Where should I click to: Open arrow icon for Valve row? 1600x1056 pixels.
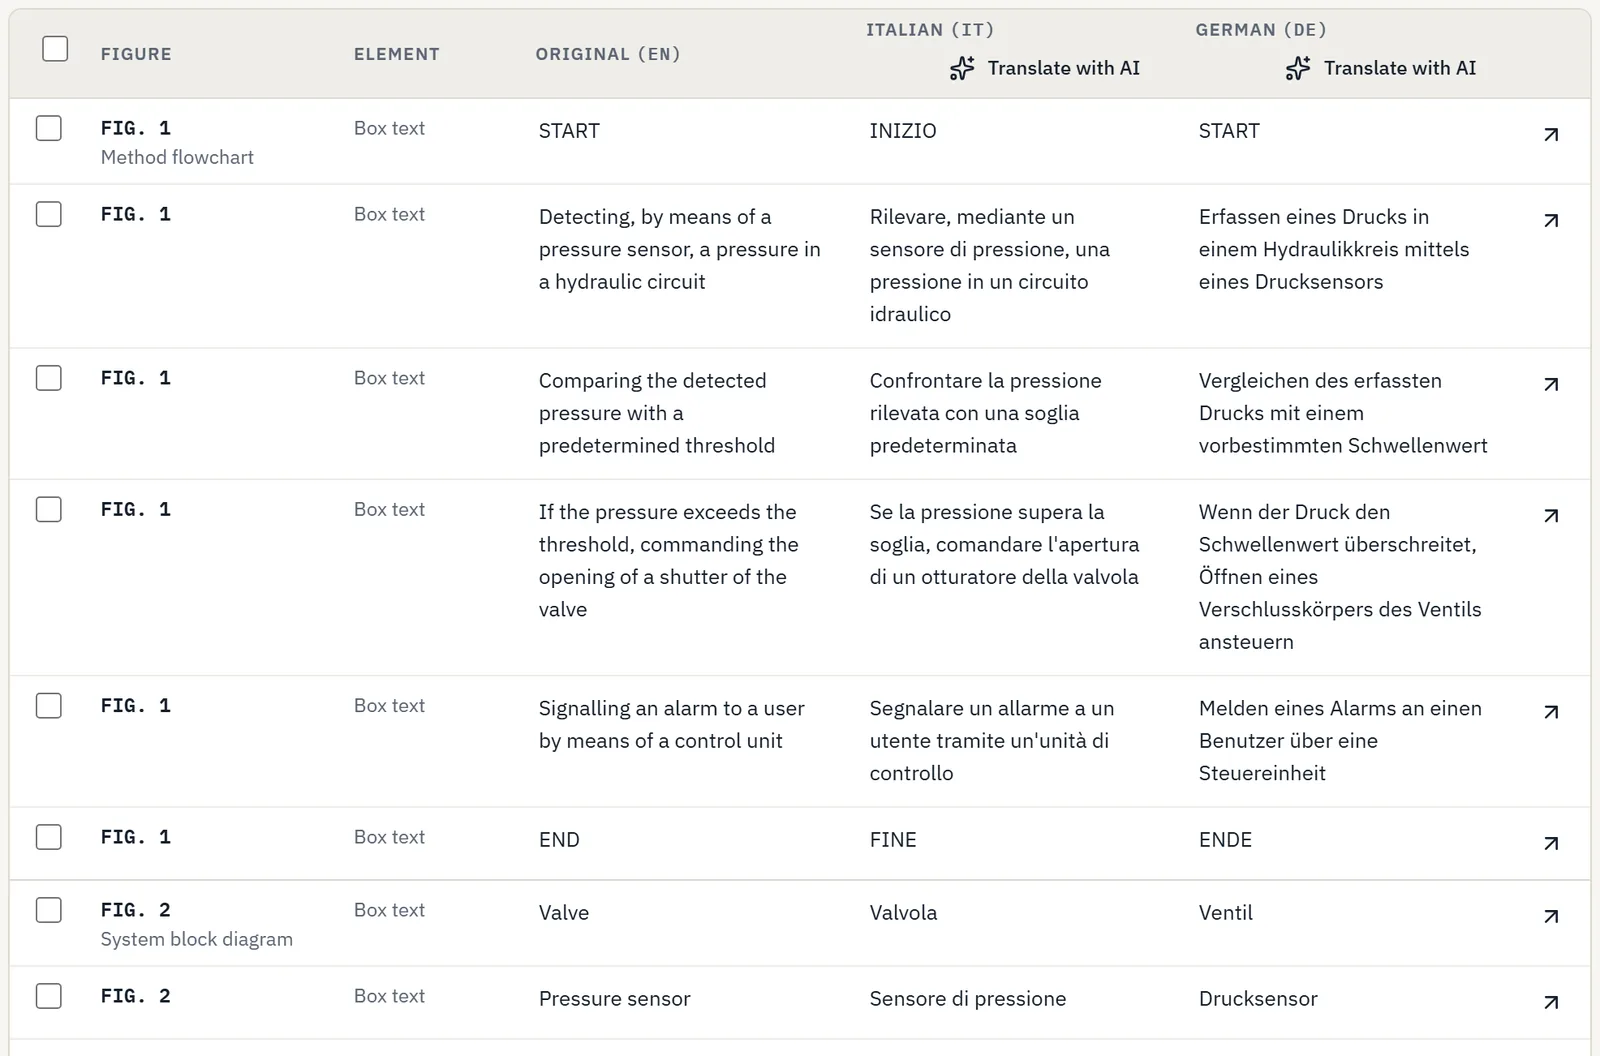[x=1551, y=916]
